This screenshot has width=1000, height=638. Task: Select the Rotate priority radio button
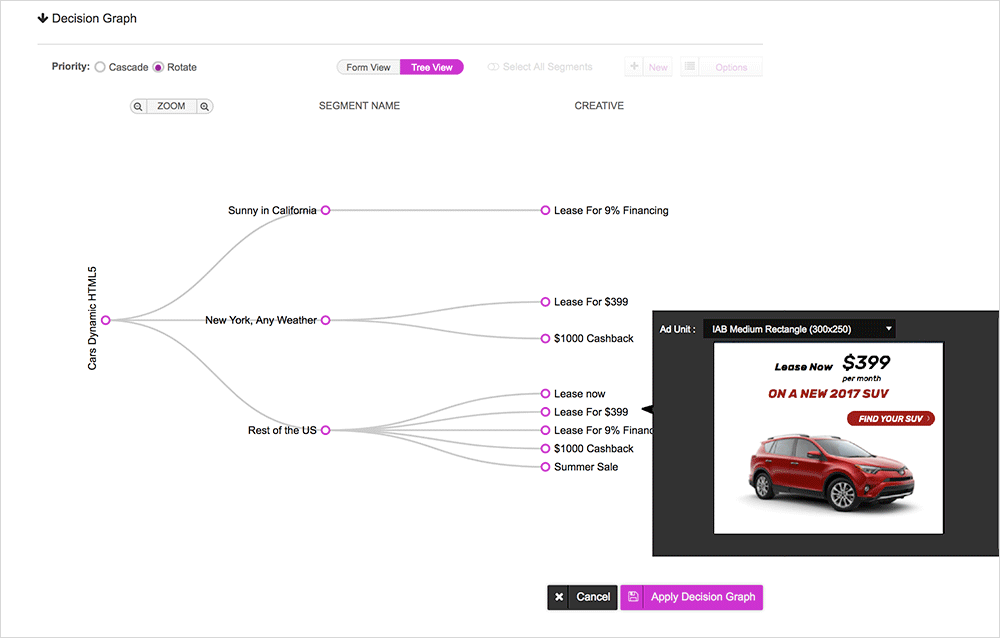pyautogui.click(x=158, y=67)
